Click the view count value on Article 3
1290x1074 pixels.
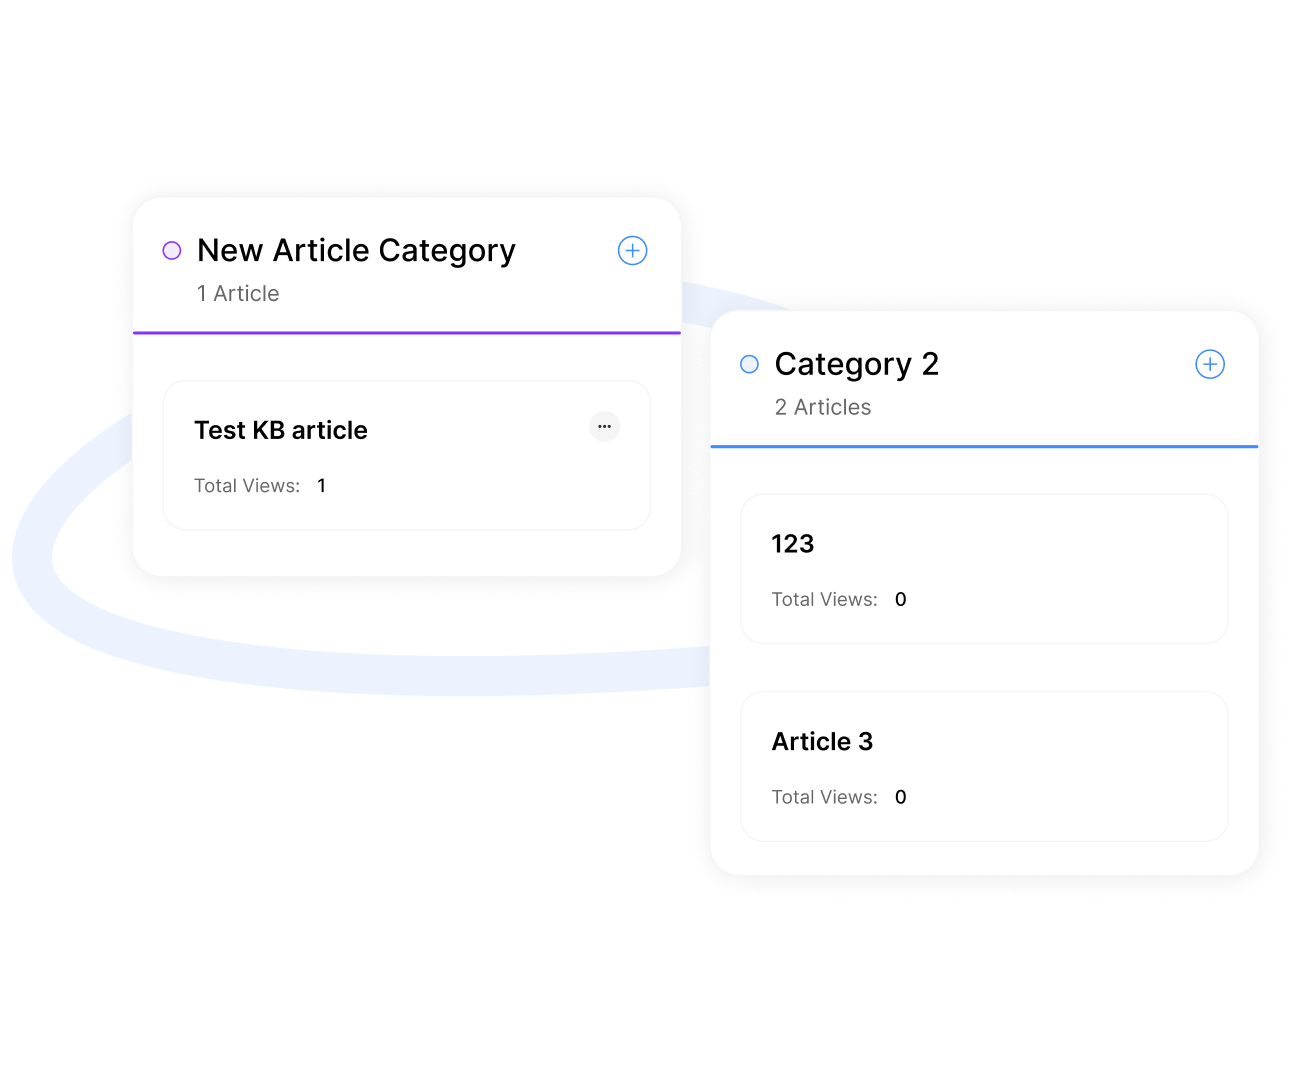(x=900, y=797)
